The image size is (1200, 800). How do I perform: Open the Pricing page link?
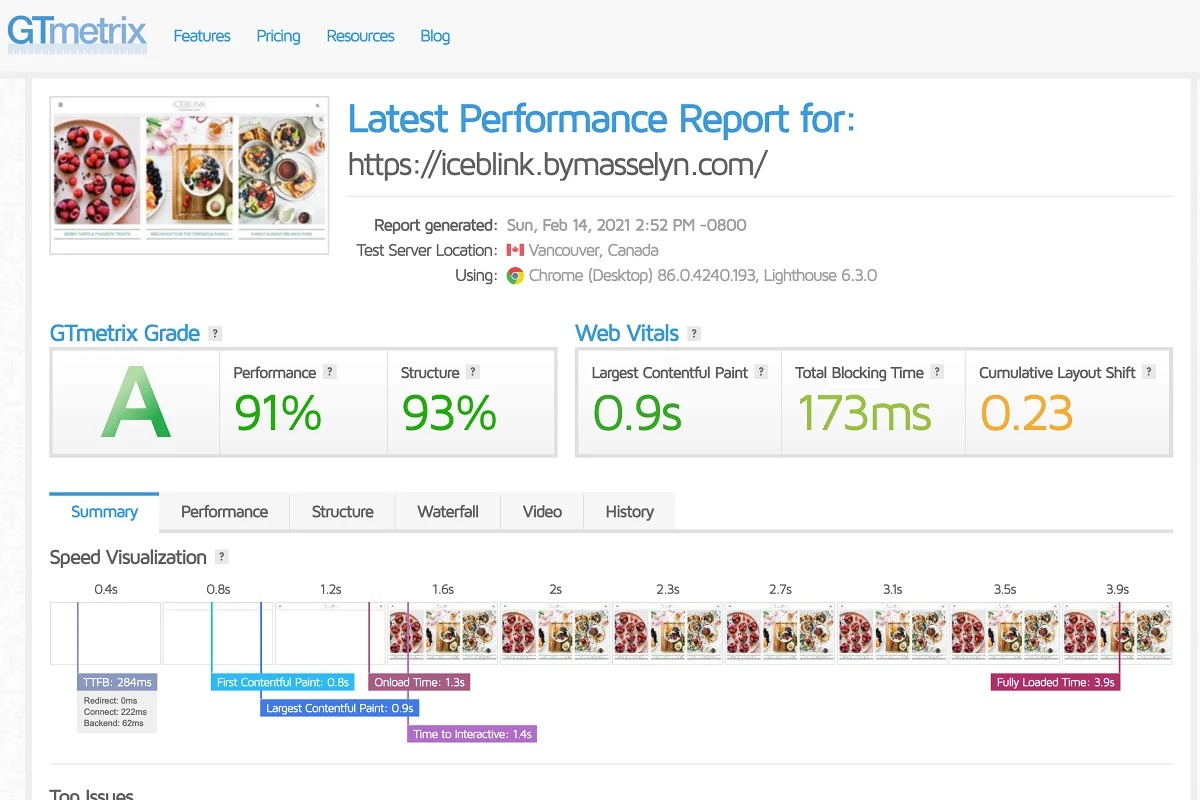278,36
